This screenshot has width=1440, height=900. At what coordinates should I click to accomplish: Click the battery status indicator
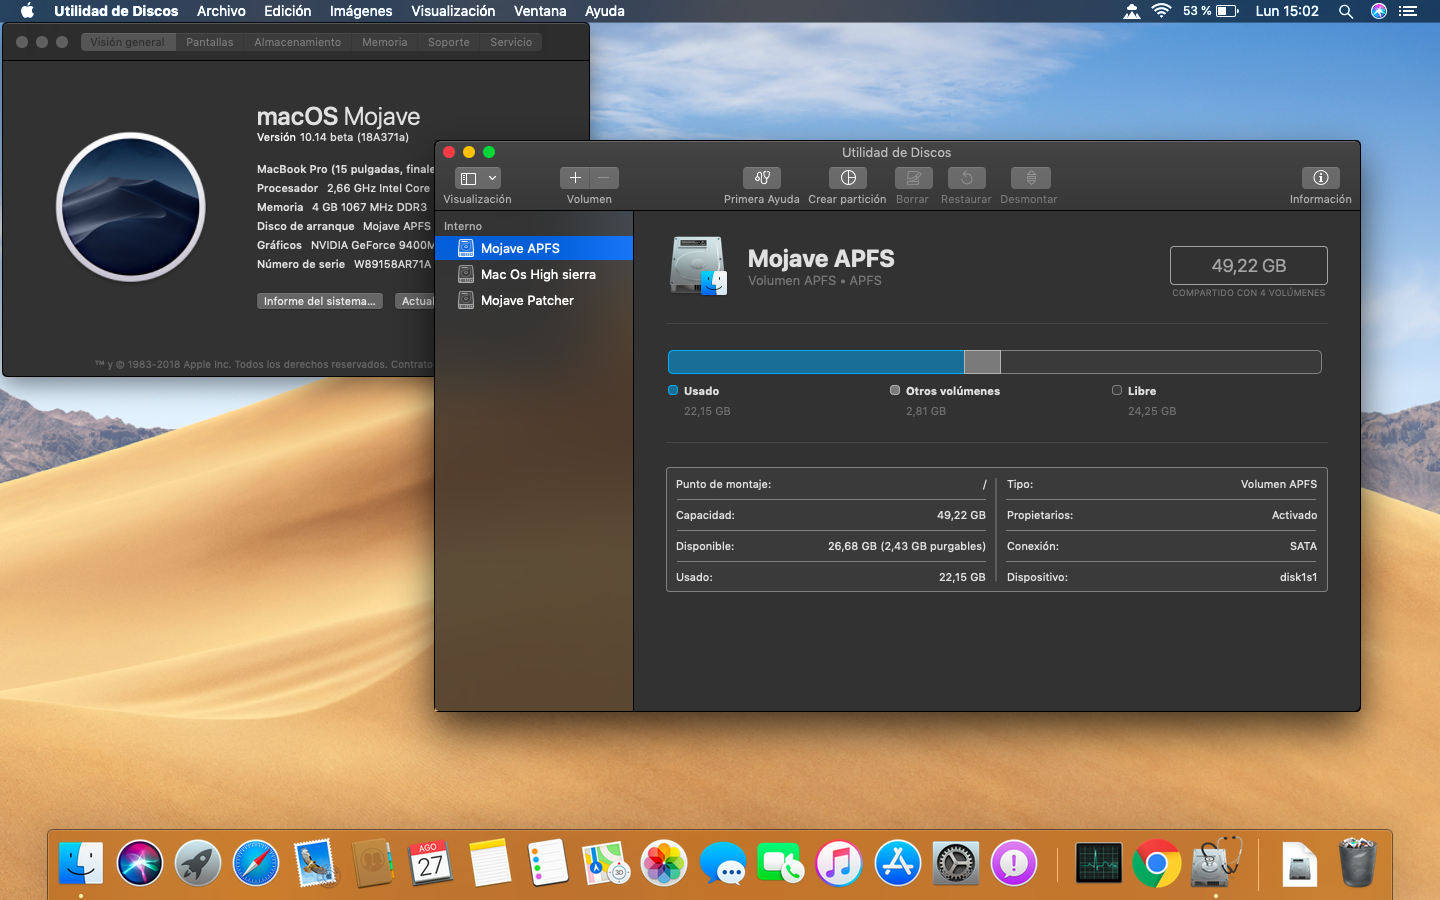[1211, 11]
